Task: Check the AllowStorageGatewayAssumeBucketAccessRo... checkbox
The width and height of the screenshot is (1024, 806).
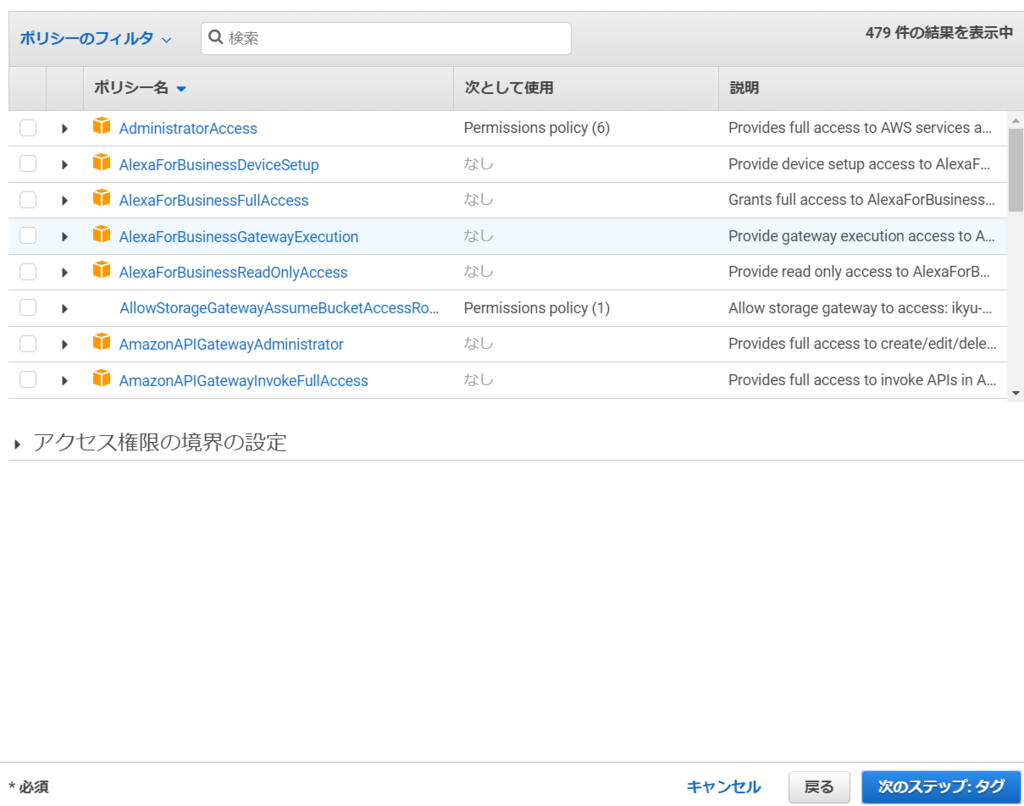Action: [28, 307]
